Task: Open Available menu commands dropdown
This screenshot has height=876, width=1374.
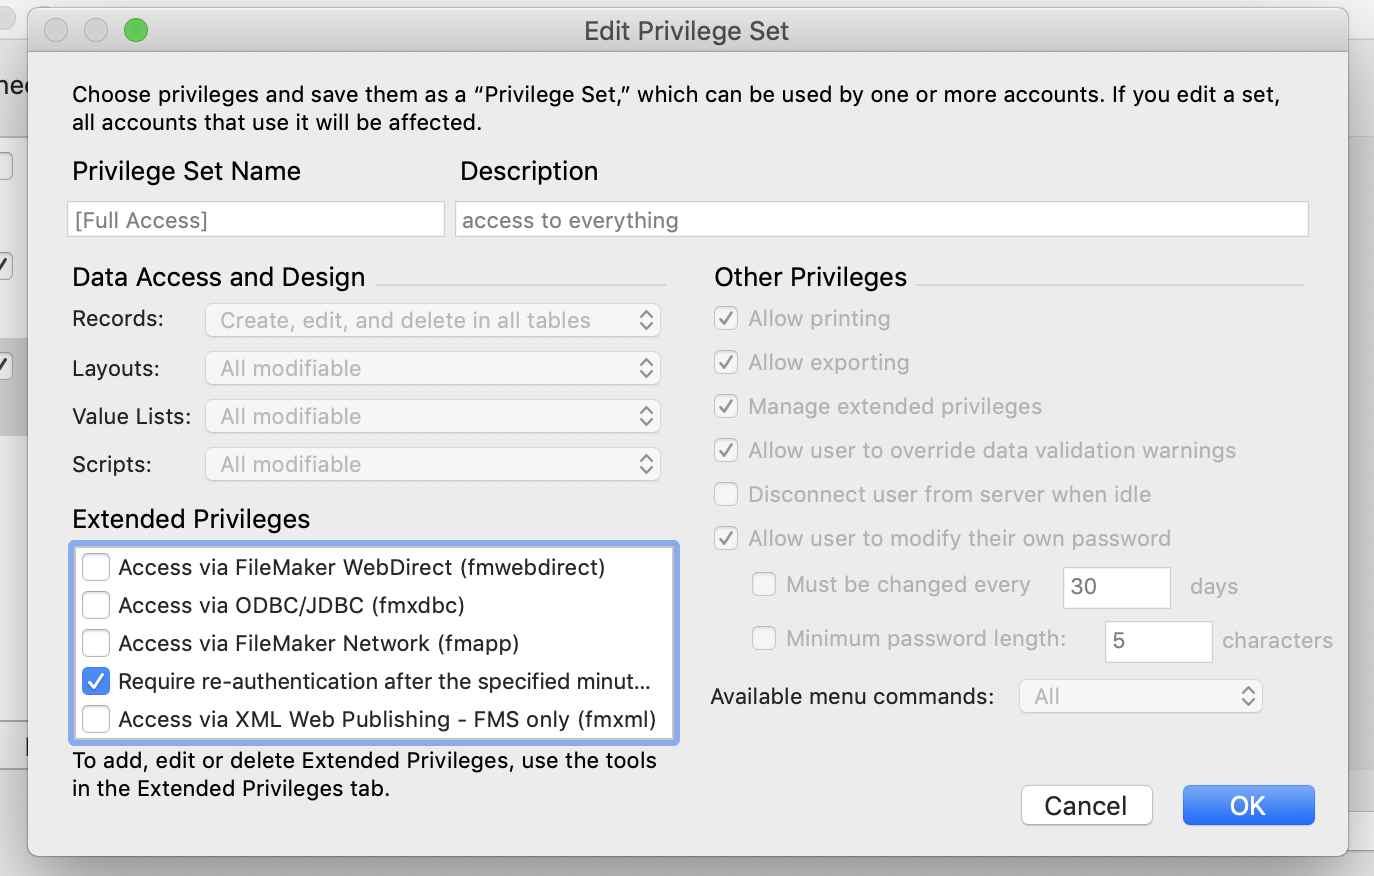Action: pos(1141,696)
